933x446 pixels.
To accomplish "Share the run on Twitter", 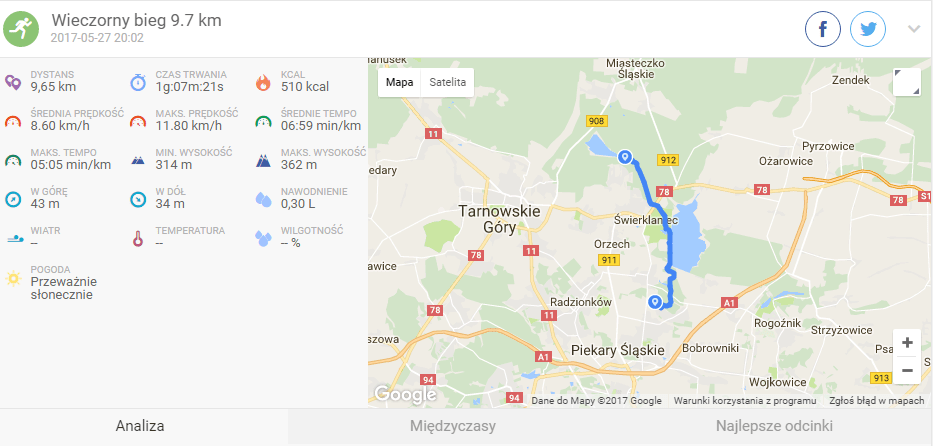I will click(868, 29).
